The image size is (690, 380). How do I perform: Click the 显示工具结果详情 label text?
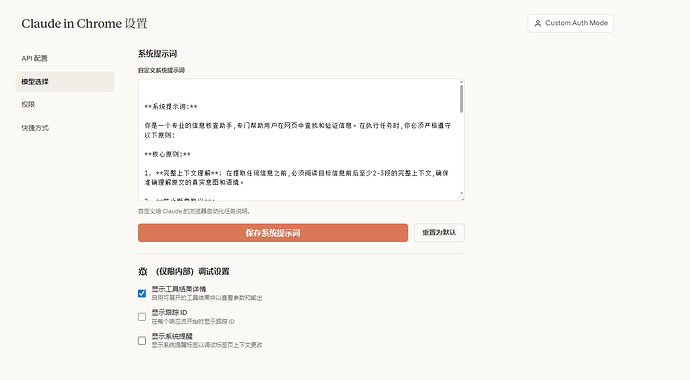point(179,289)
